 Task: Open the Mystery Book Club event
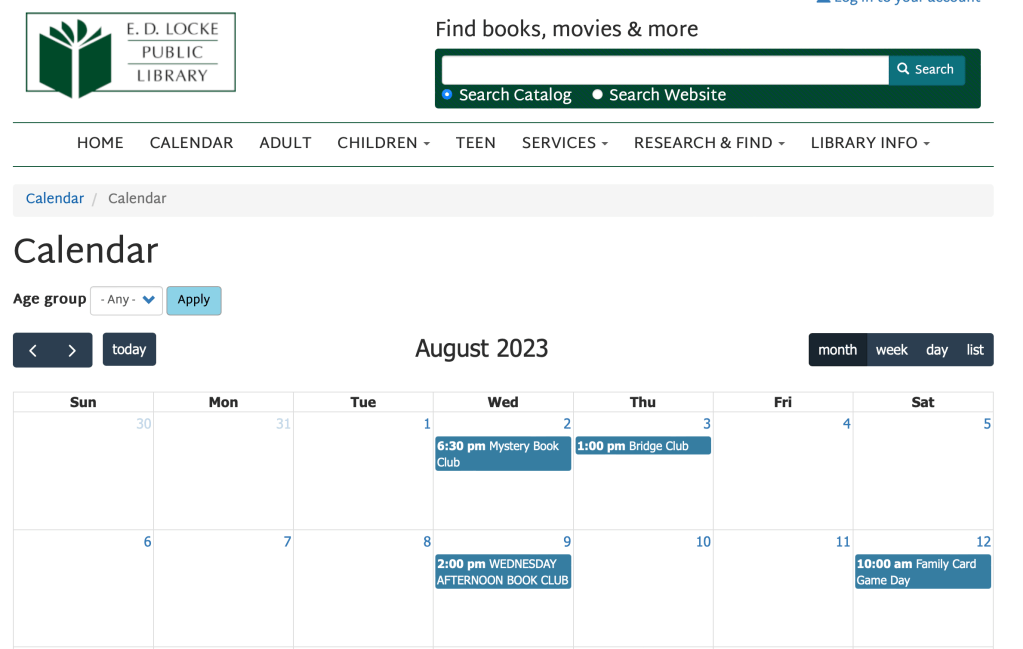coord(502,454)
